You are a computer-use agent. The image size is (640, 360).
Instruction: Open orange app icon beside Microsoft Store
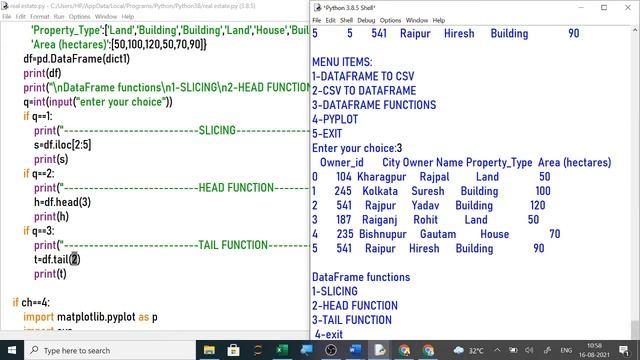pos(258,350)
